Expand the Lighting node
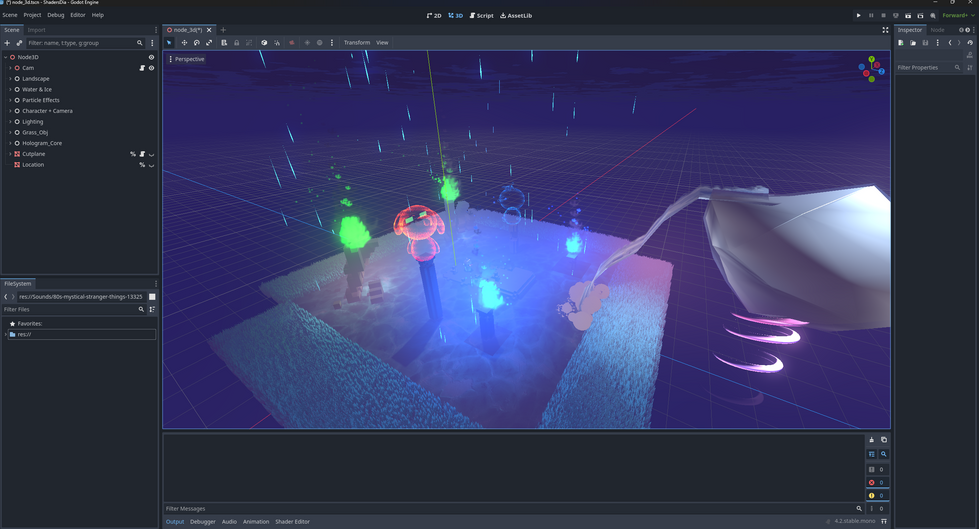Viewport: 979px width, 529px height. coord(10,122)
